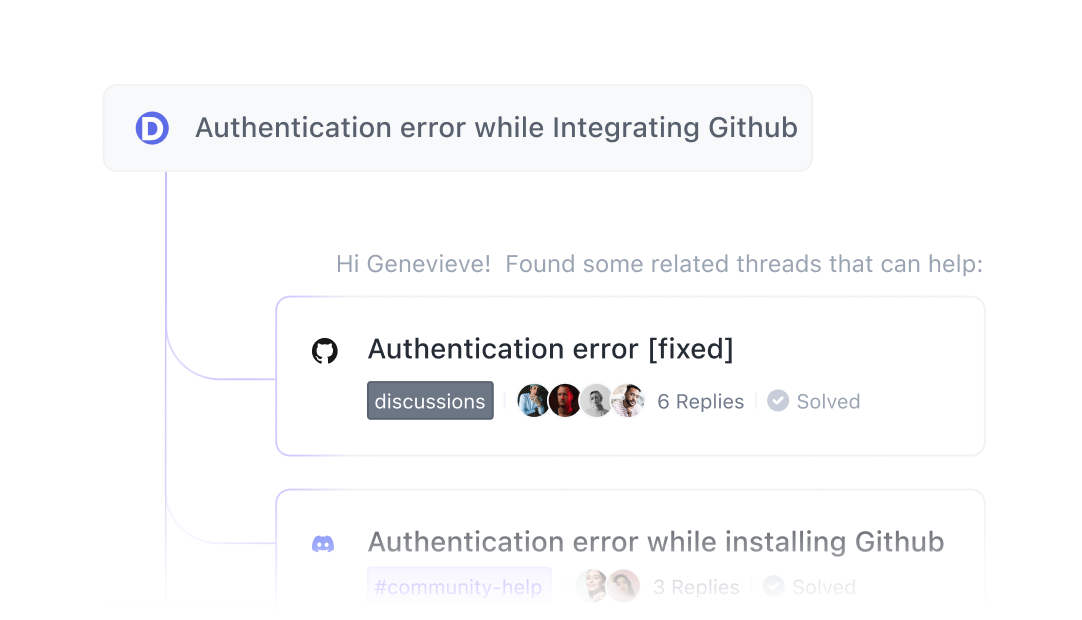Click "Authentication error while Integrating Github" title

[496, 128]
